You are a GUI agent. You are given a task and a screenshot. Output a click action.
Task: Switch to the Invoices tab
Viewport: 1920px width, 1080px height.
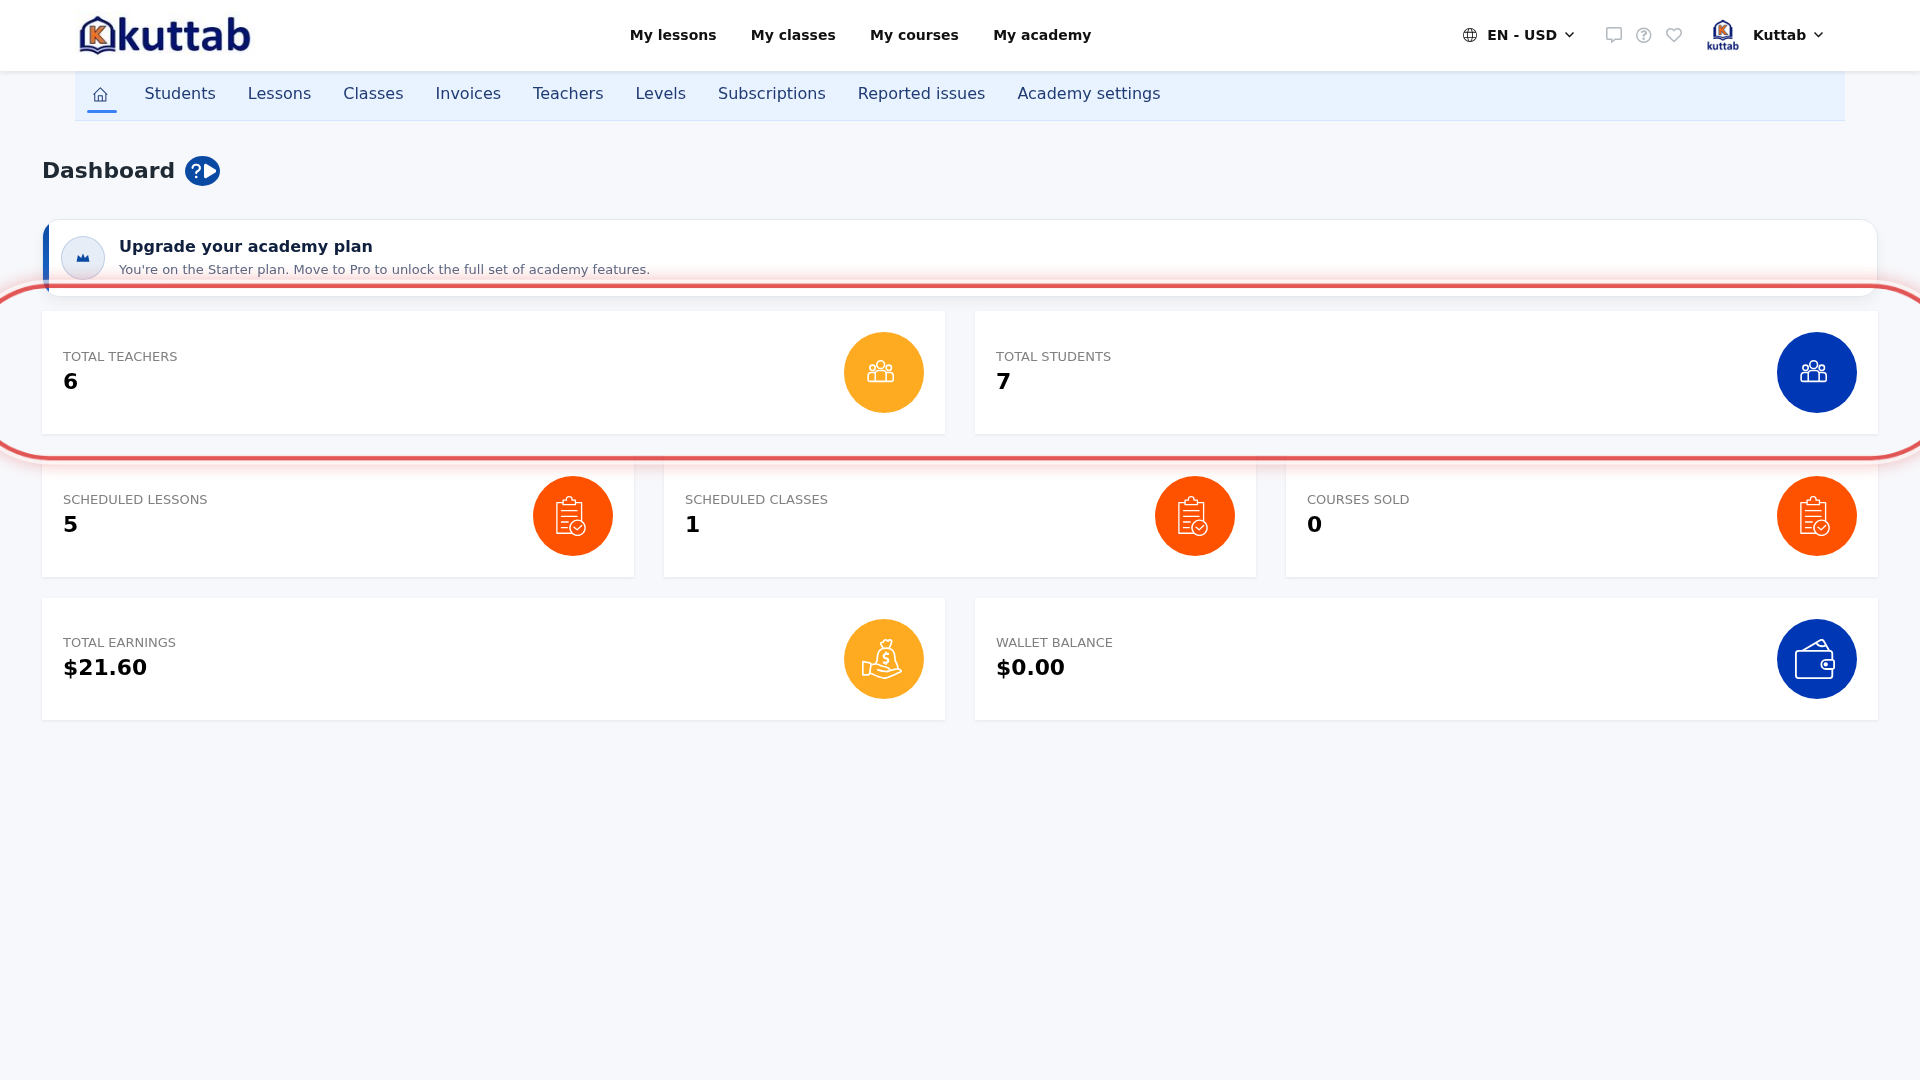pyautogui.click(x=468, y=94)
